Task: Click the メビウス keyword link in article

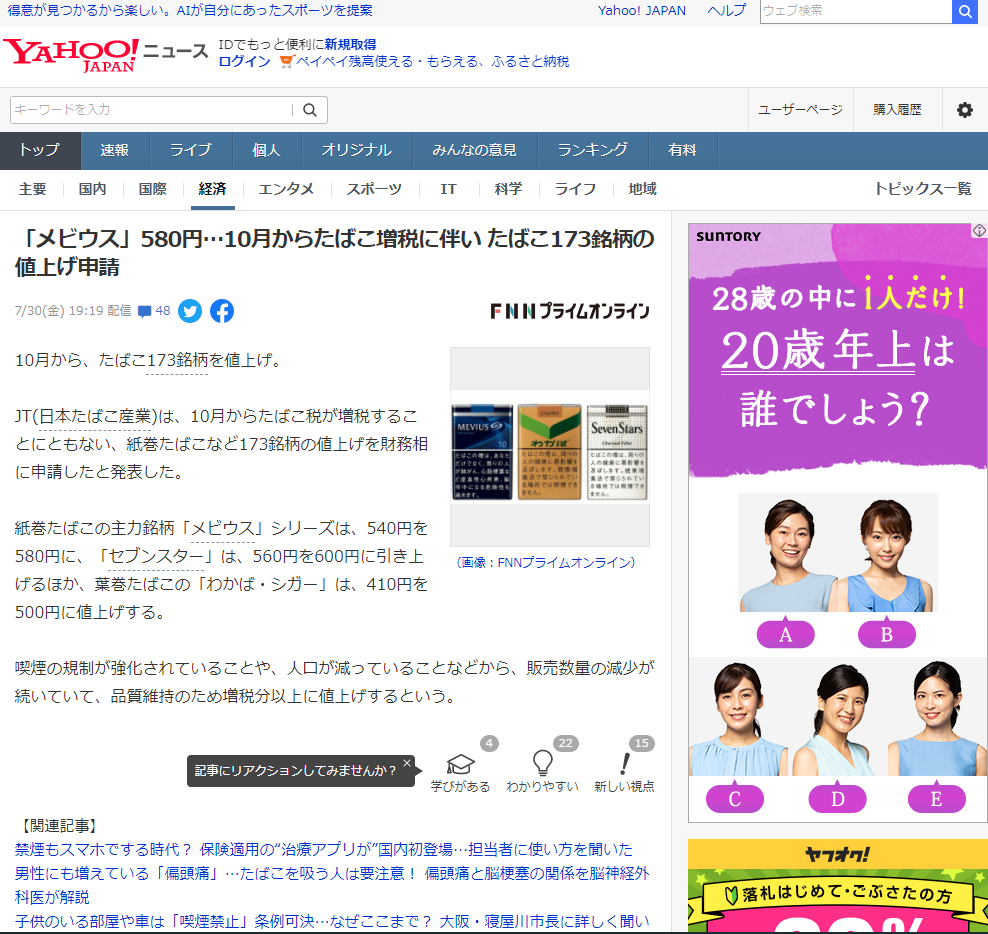Action: [x=222, y=528]
